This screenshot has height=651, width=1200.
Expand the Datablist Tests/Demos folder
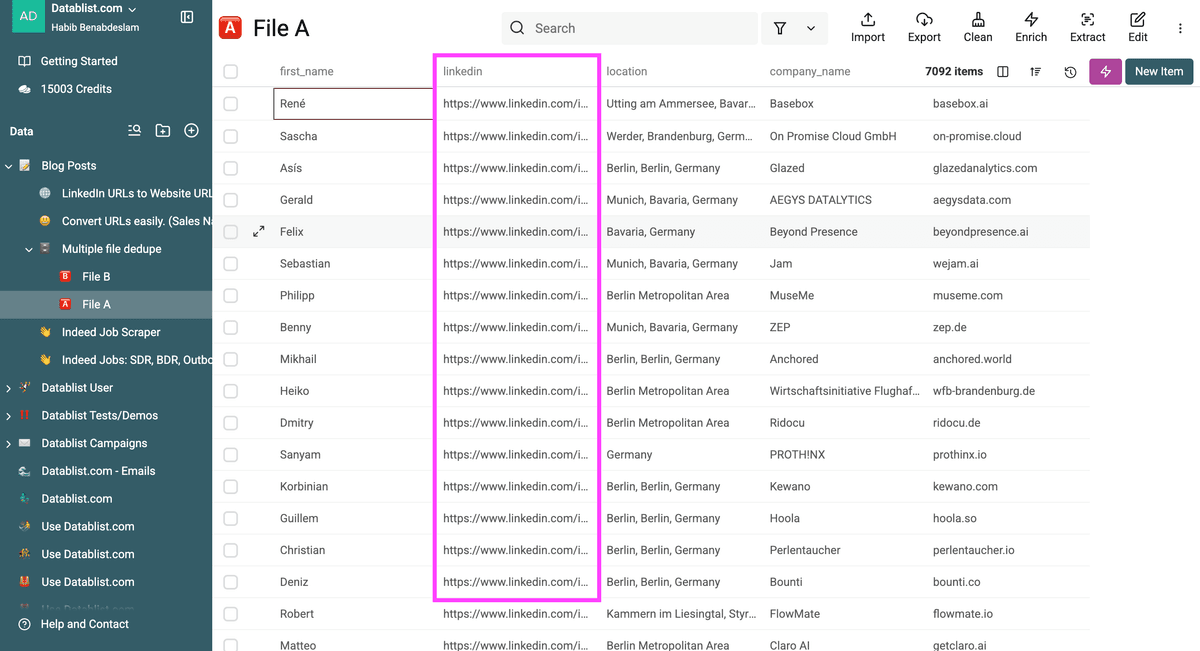tap(9, 416)
